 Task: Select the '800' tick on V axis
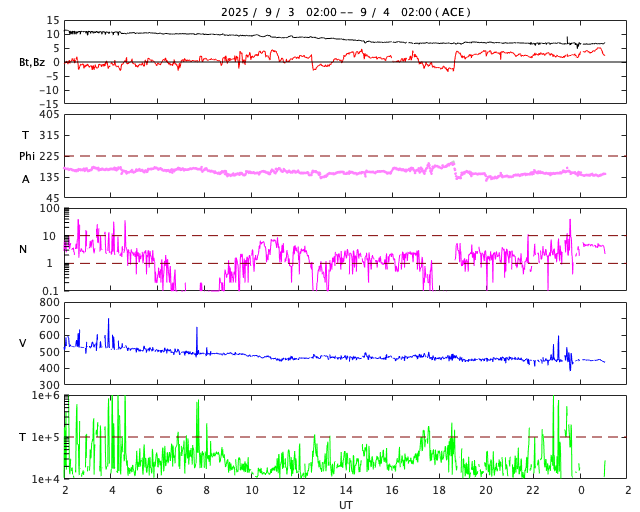click(x=49, y=303)
